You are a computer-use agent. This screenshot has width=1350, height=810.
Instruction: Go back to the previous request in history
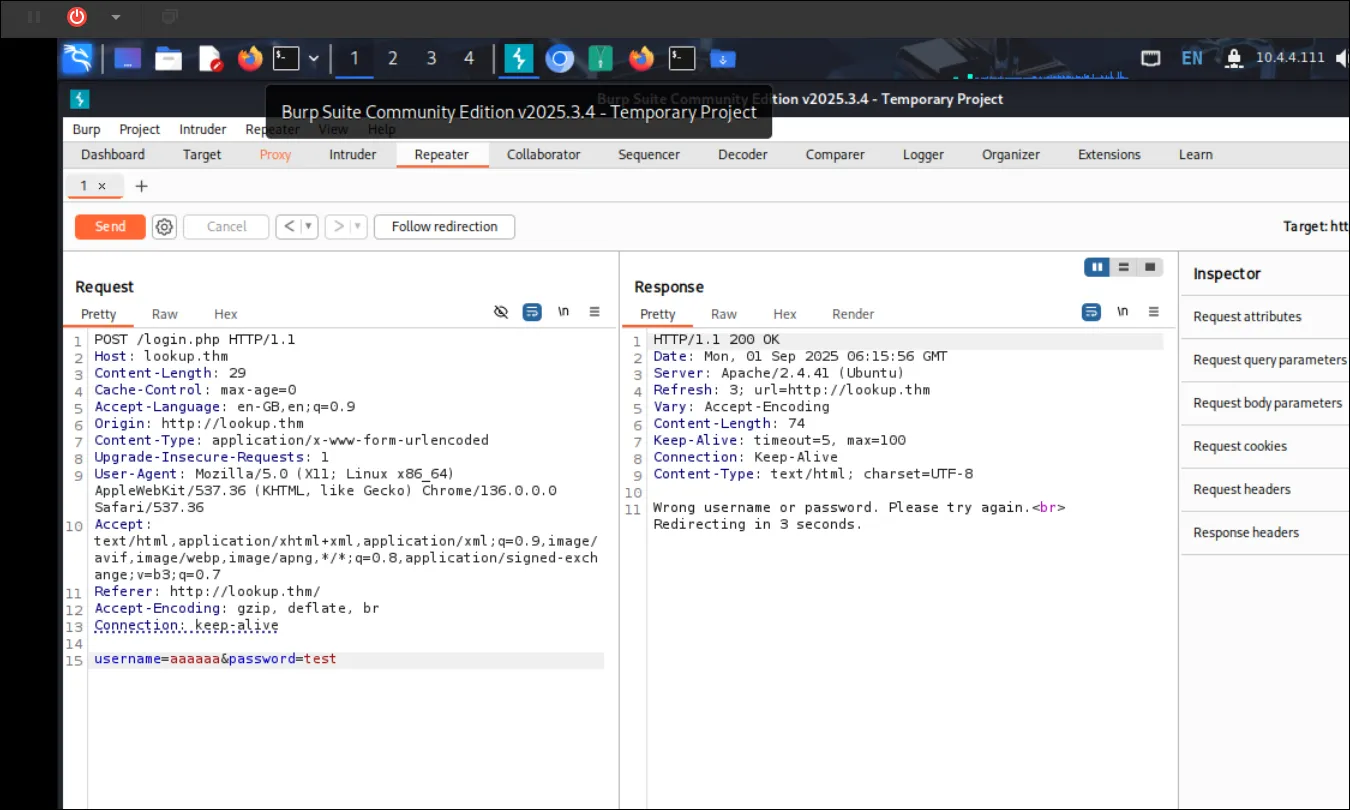289,227
